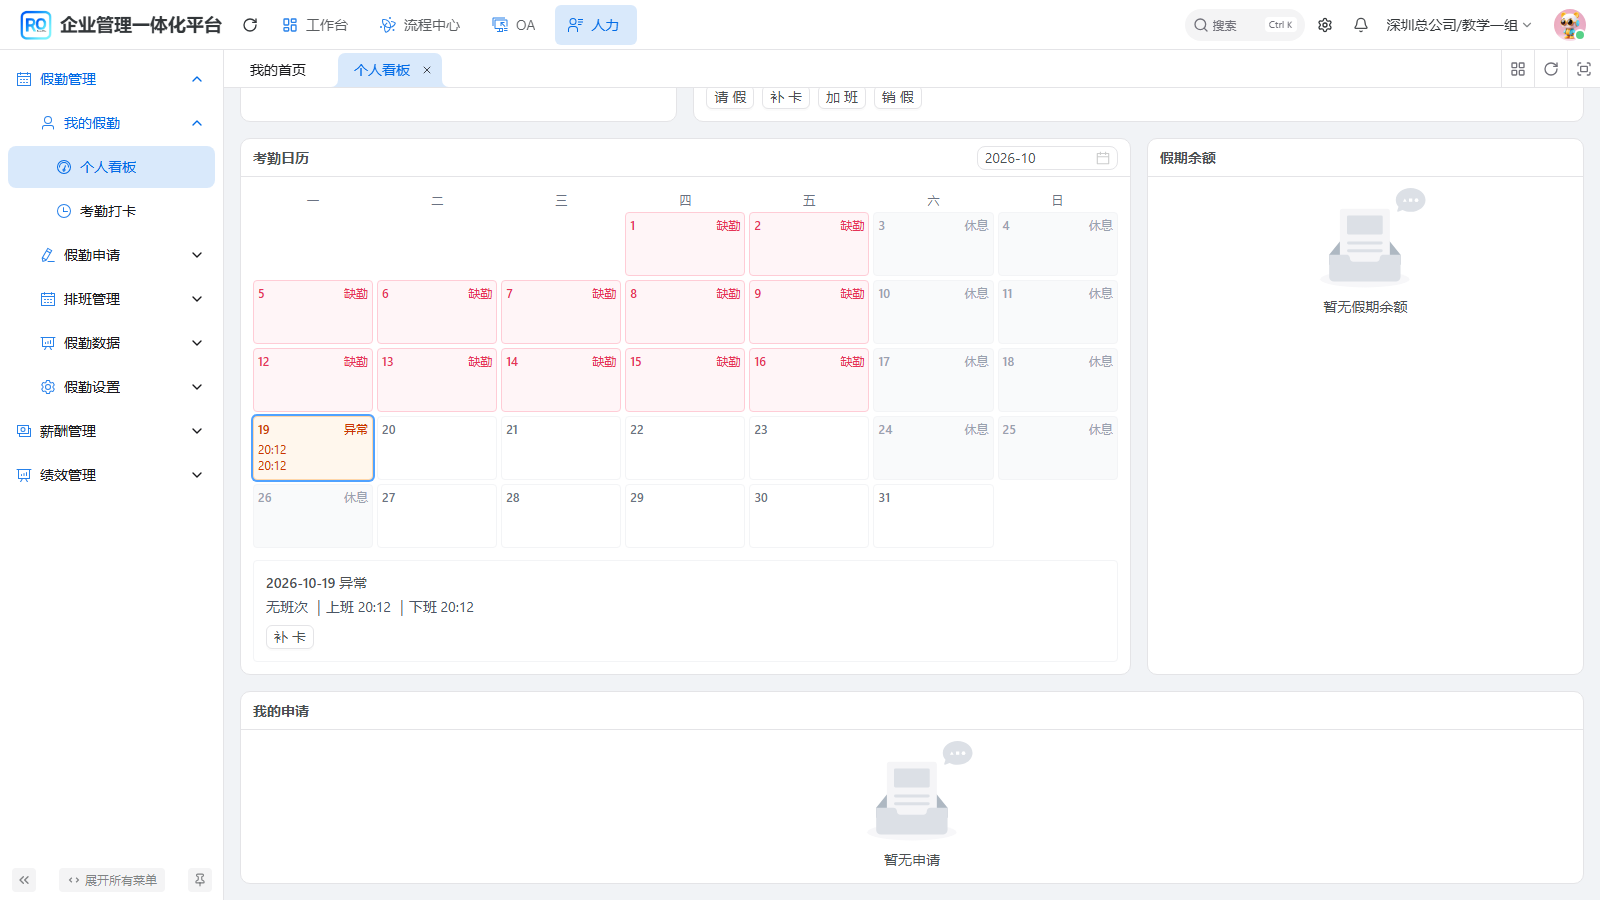This screenshot has width=1600, height=900.
Task: Select calendar day 1 marked 缺勤
Action: click(685, 244)
